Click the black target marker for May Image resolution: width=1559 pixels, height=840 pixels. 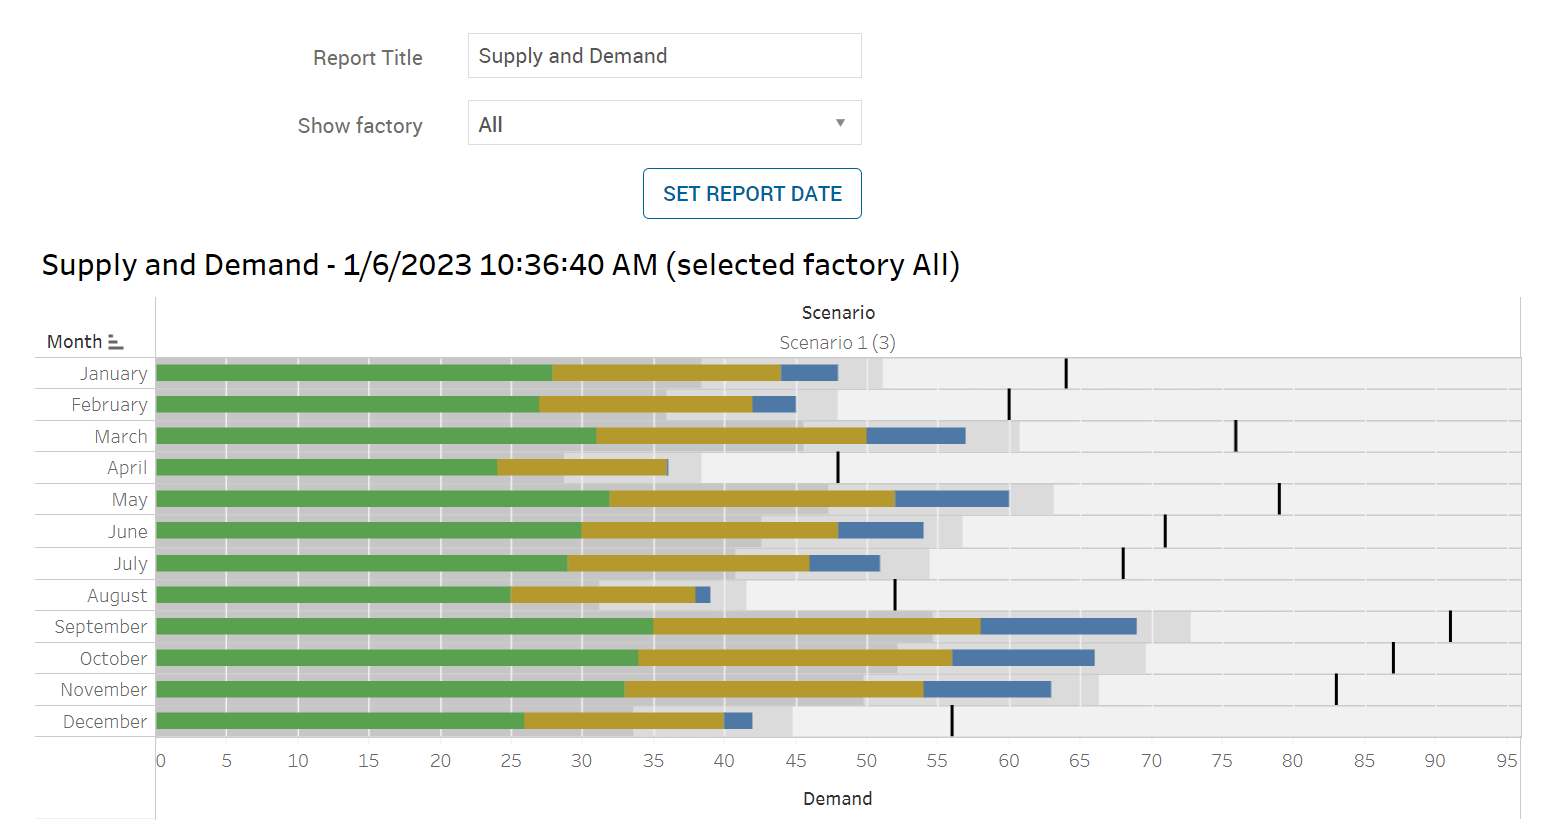(x=1279, y=499)
